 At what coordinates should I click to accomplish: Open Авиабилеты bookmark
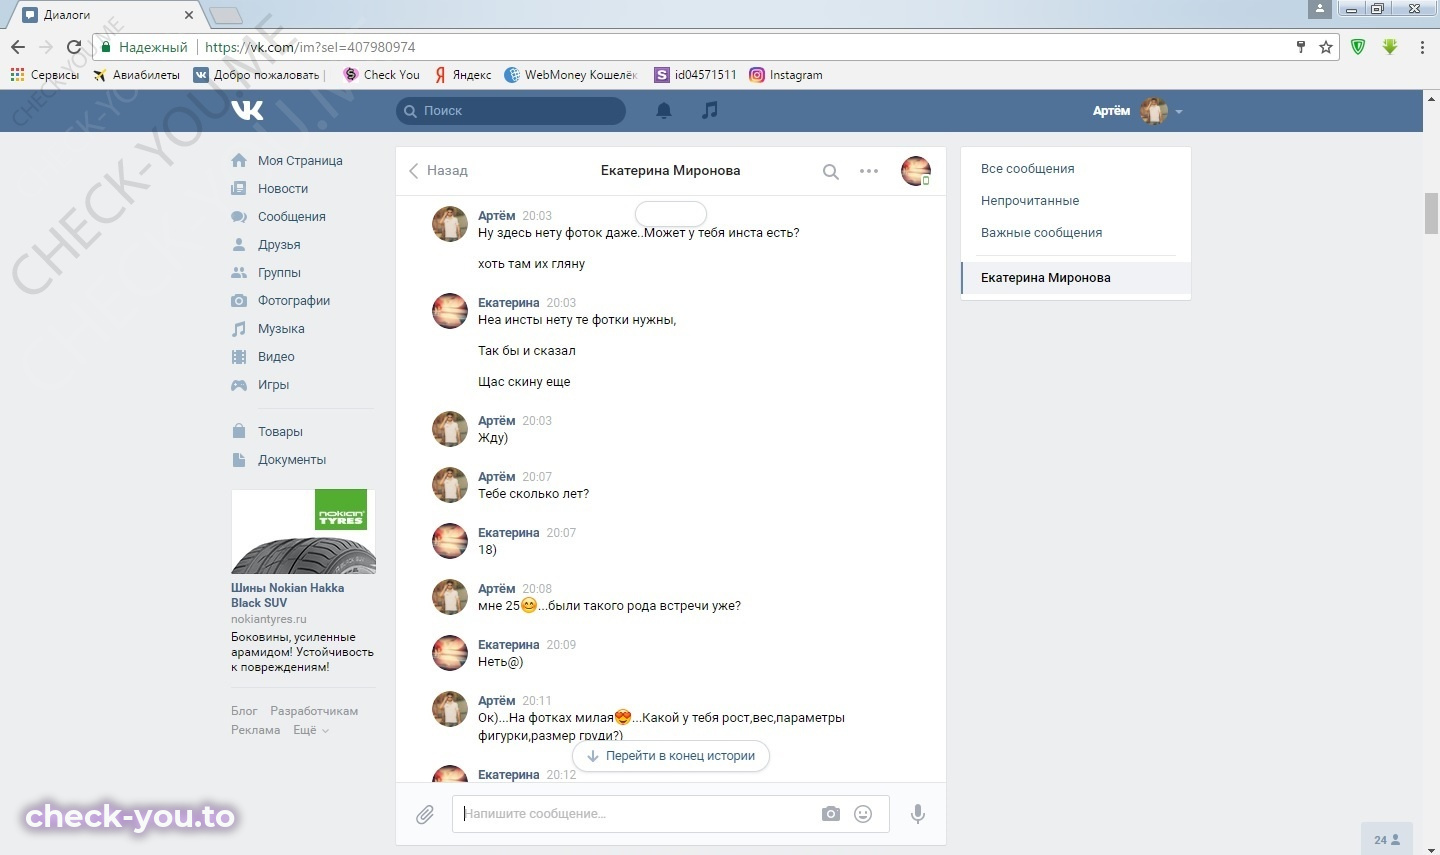coord(137,75)
